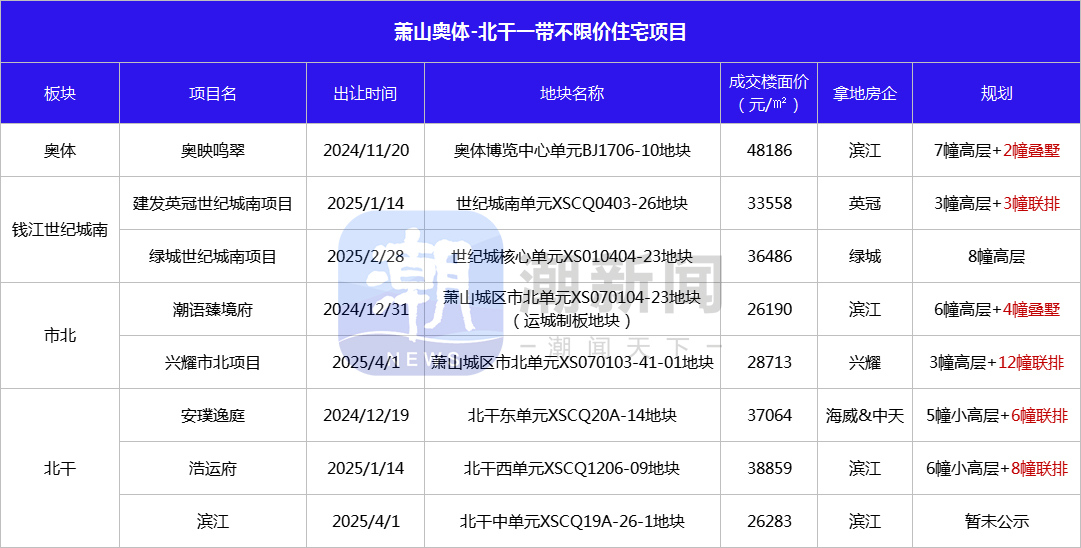The image size is (1081, 548).
Task: Select project name 潮语臻境府
Action: (213, 309)
